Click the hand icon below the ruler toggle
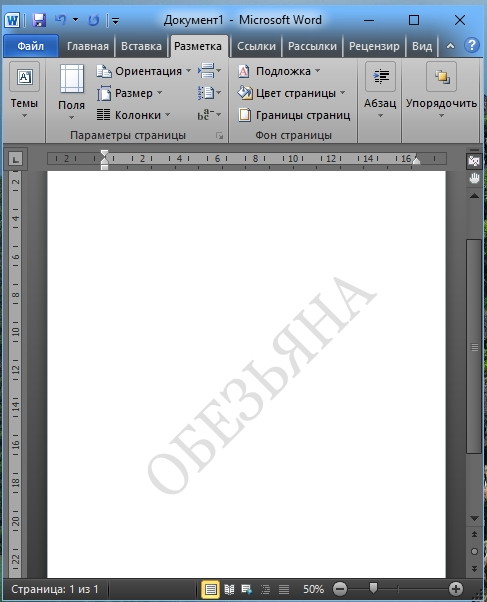Viewport: 487px width, 602px height. coord(474,178)
